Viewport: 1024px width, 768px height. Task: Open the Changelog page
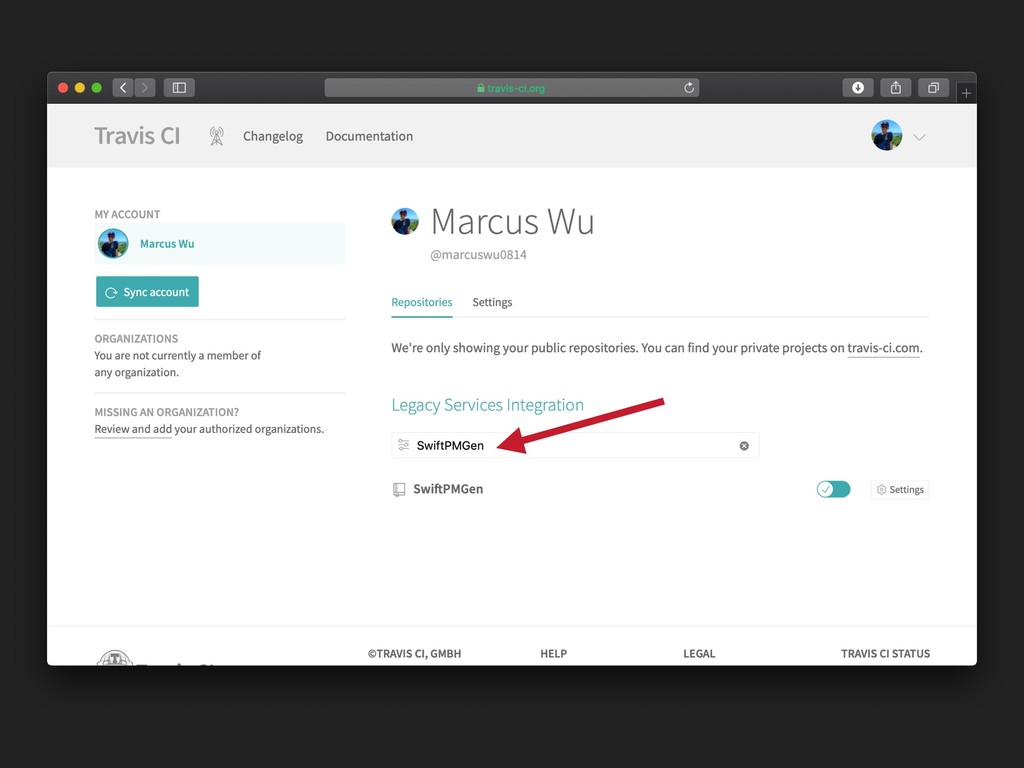273,136
